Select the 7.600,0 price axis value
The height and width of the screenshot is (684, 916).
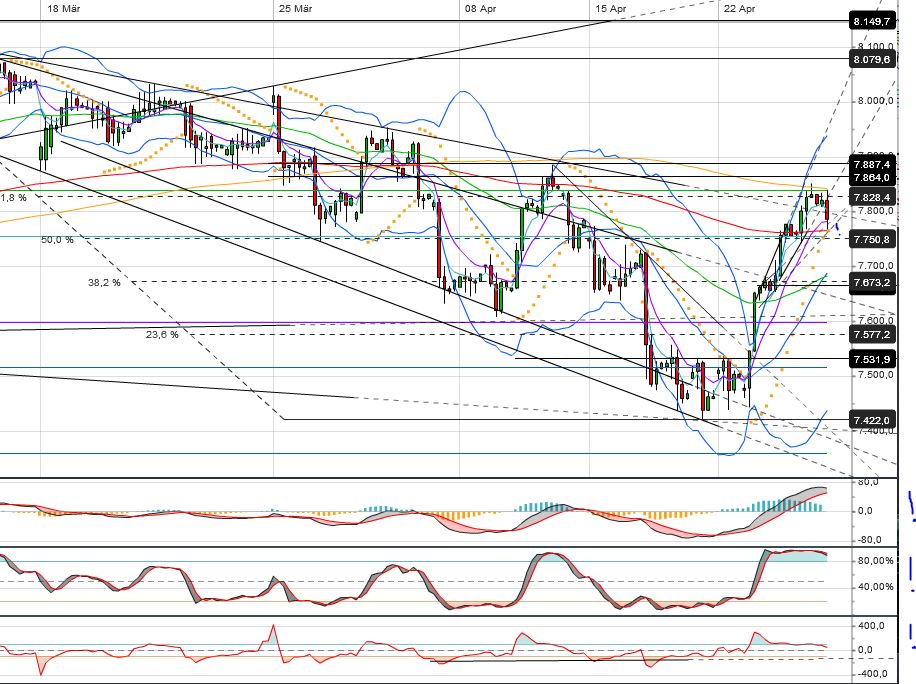(x=875, y=320)
